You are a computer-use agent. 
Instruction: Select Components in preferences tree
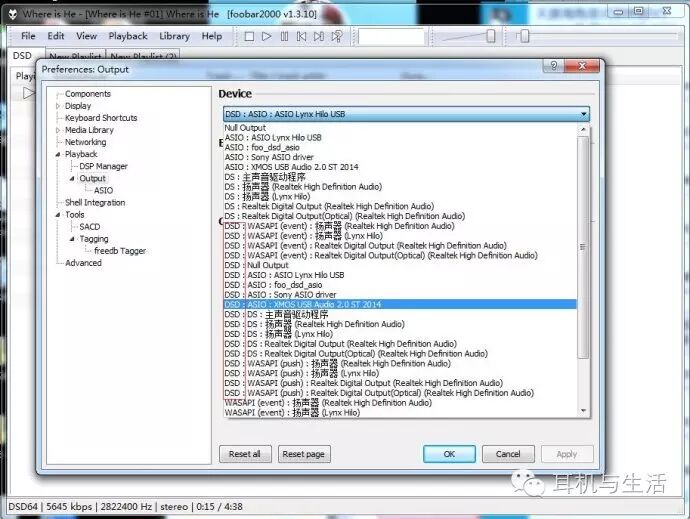(88, 94)
